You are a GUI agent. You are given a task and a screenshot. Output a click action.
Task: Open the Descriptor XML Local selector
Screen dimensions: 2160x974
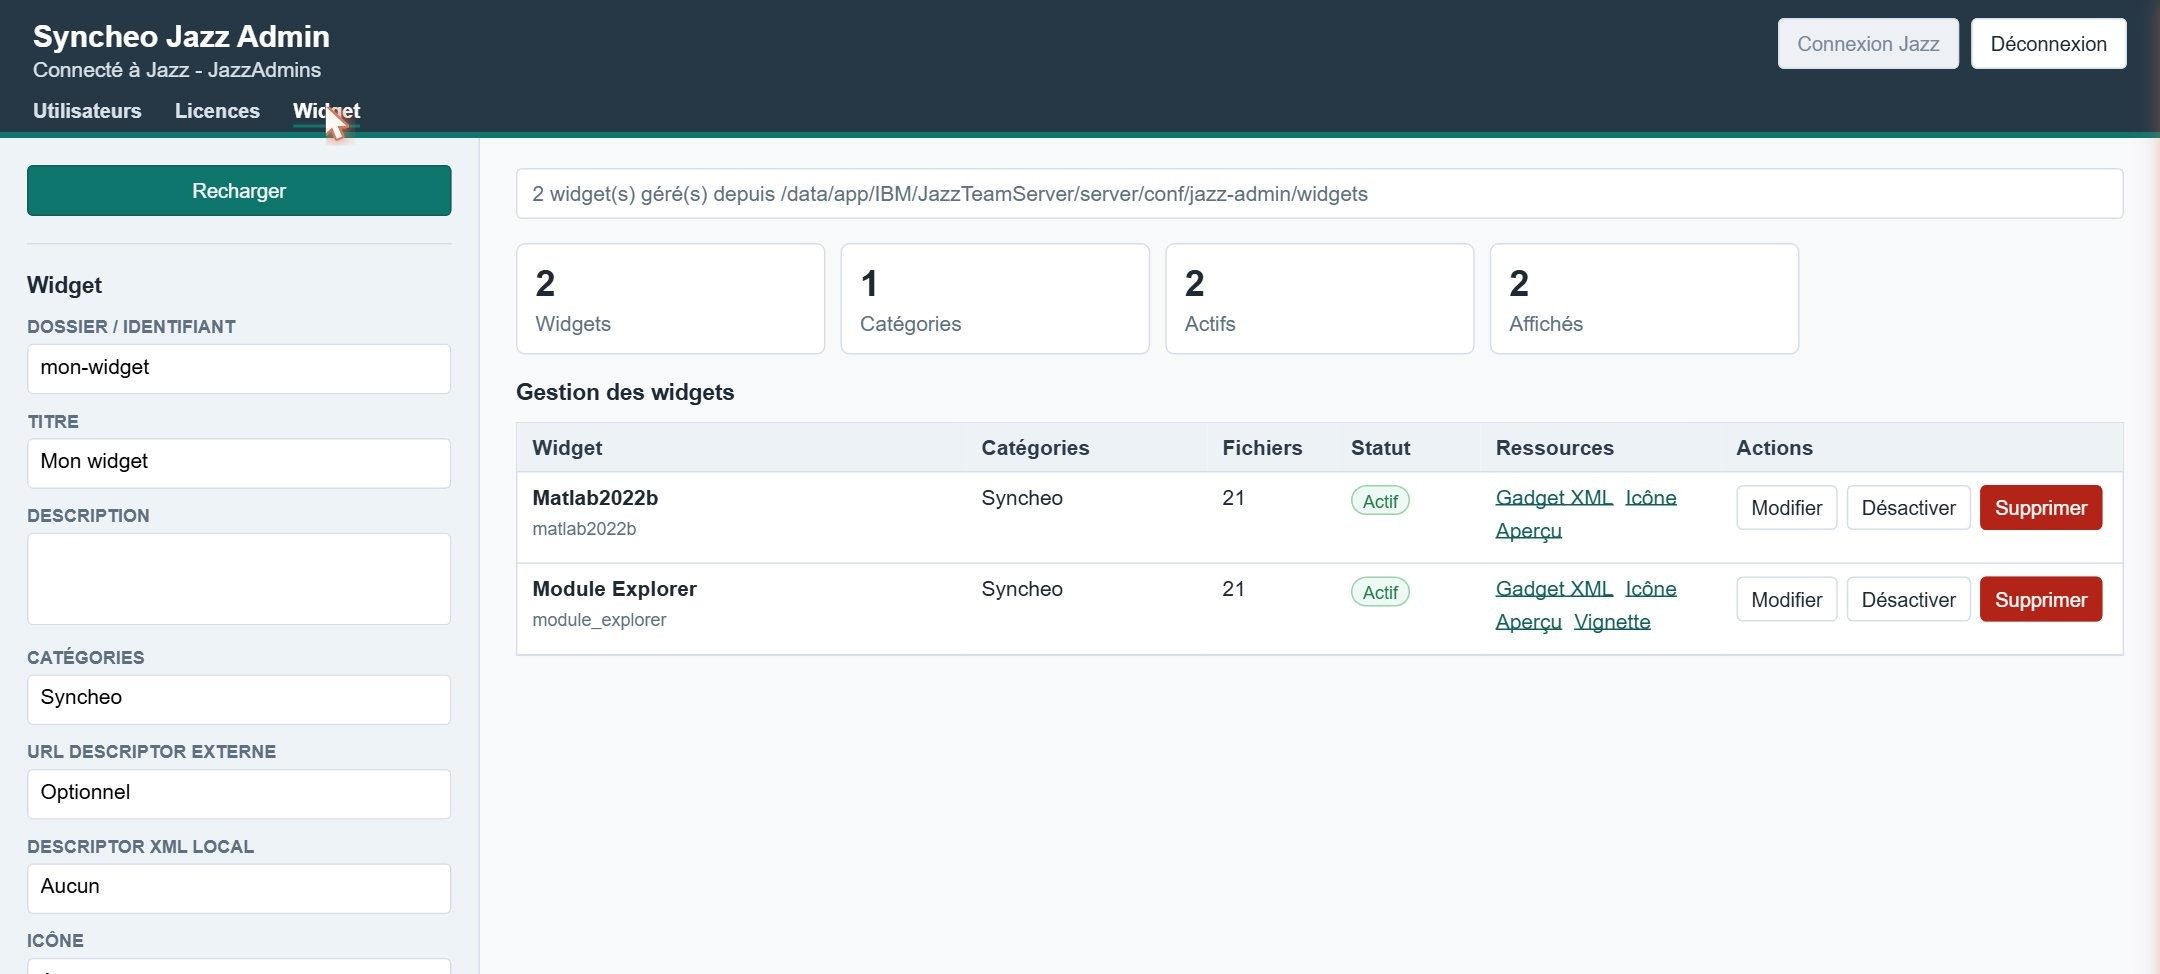click(x=239, y=888)
